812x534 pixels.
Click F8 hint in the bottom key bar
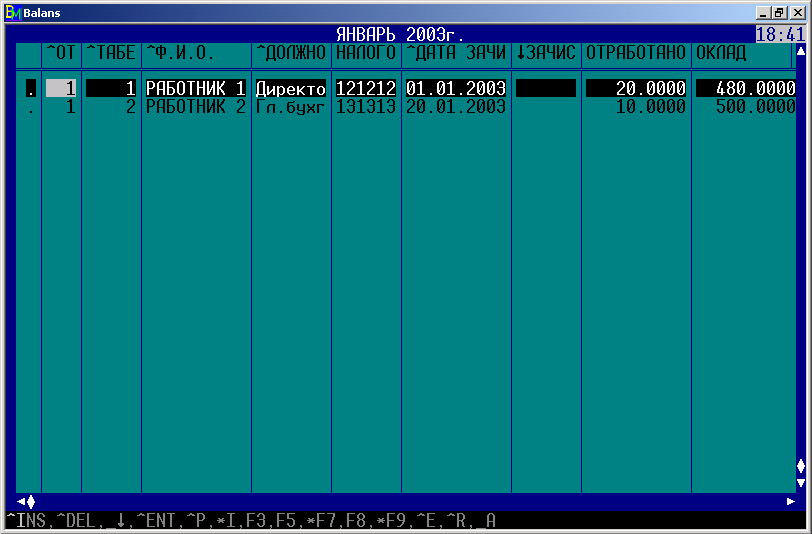point(356,520)
